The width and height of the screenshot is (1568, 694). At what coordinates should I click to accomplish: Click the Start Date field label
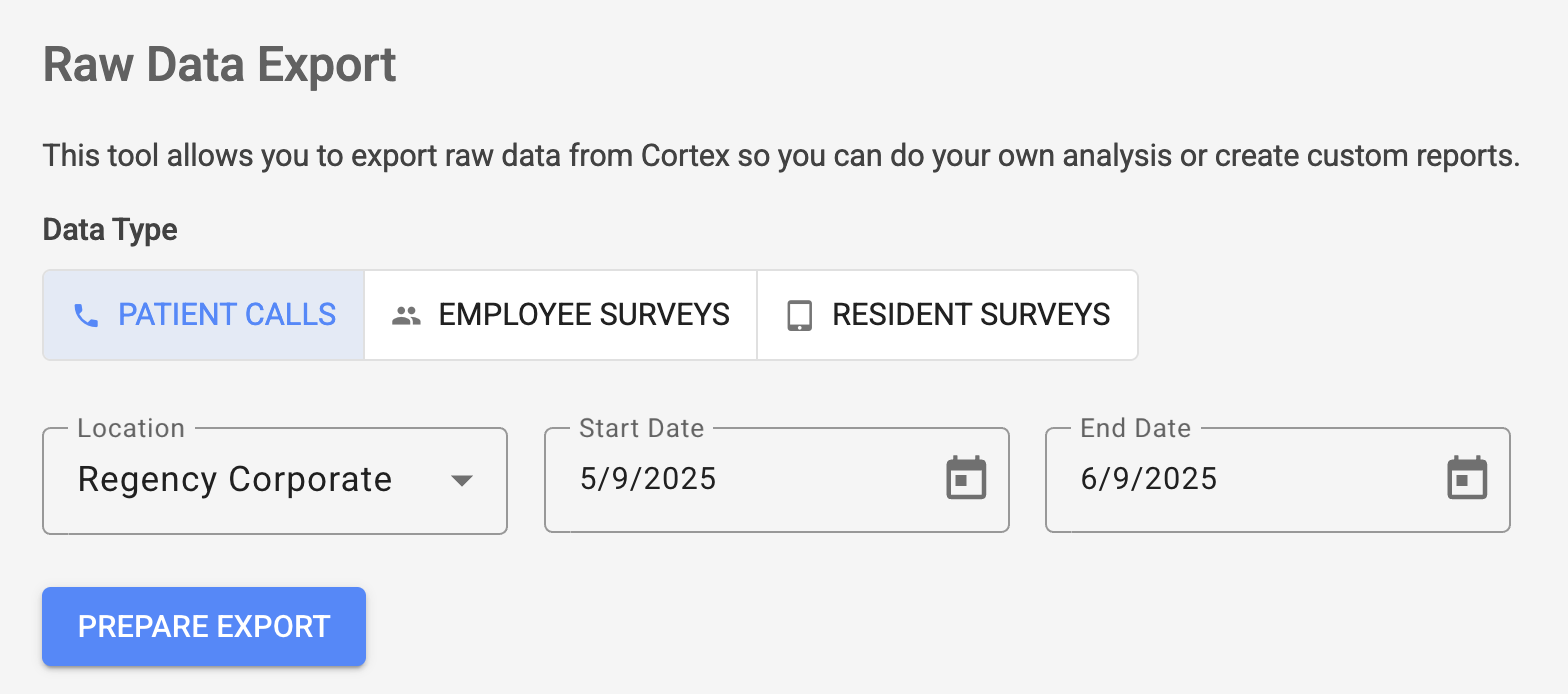tap(642, 428)
